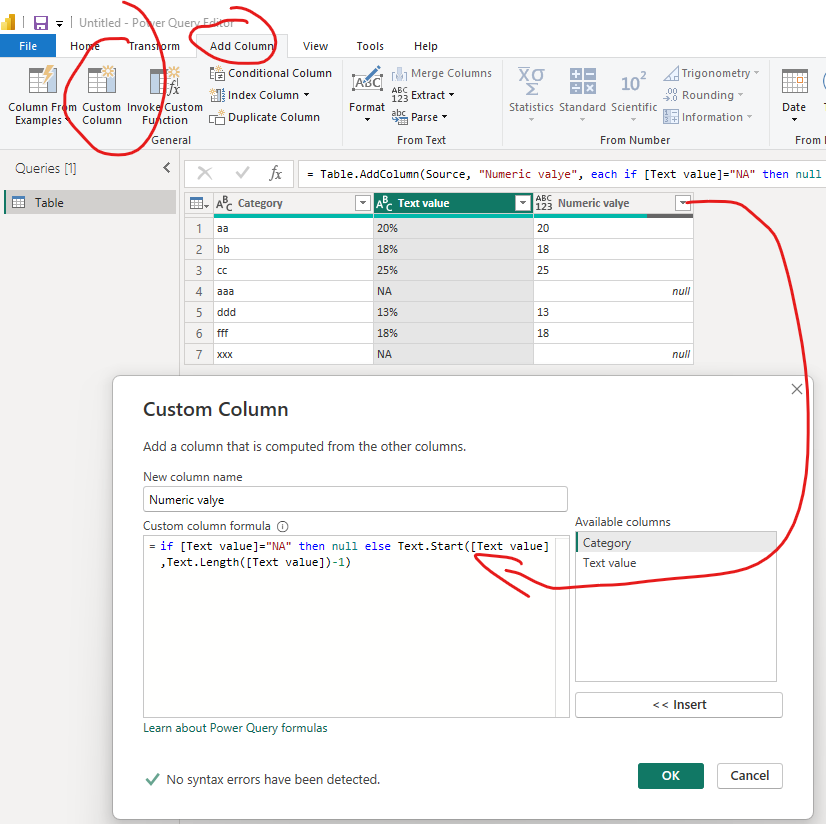This screenshot has width=826, height=824.
Task: Click Statistics icon
Action: pyautogui.click(x=531, y=81)
